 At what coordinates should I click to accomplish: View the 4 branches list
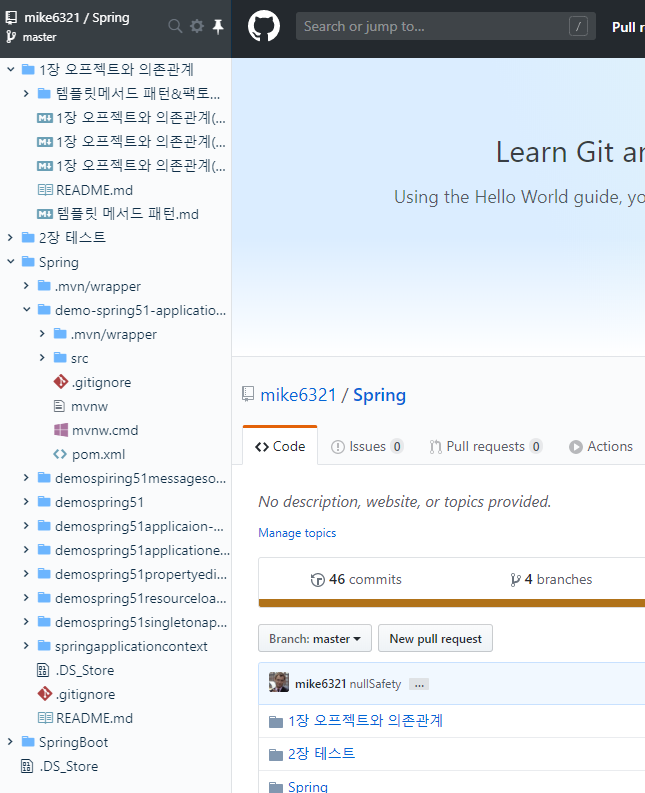click(551, 580)
